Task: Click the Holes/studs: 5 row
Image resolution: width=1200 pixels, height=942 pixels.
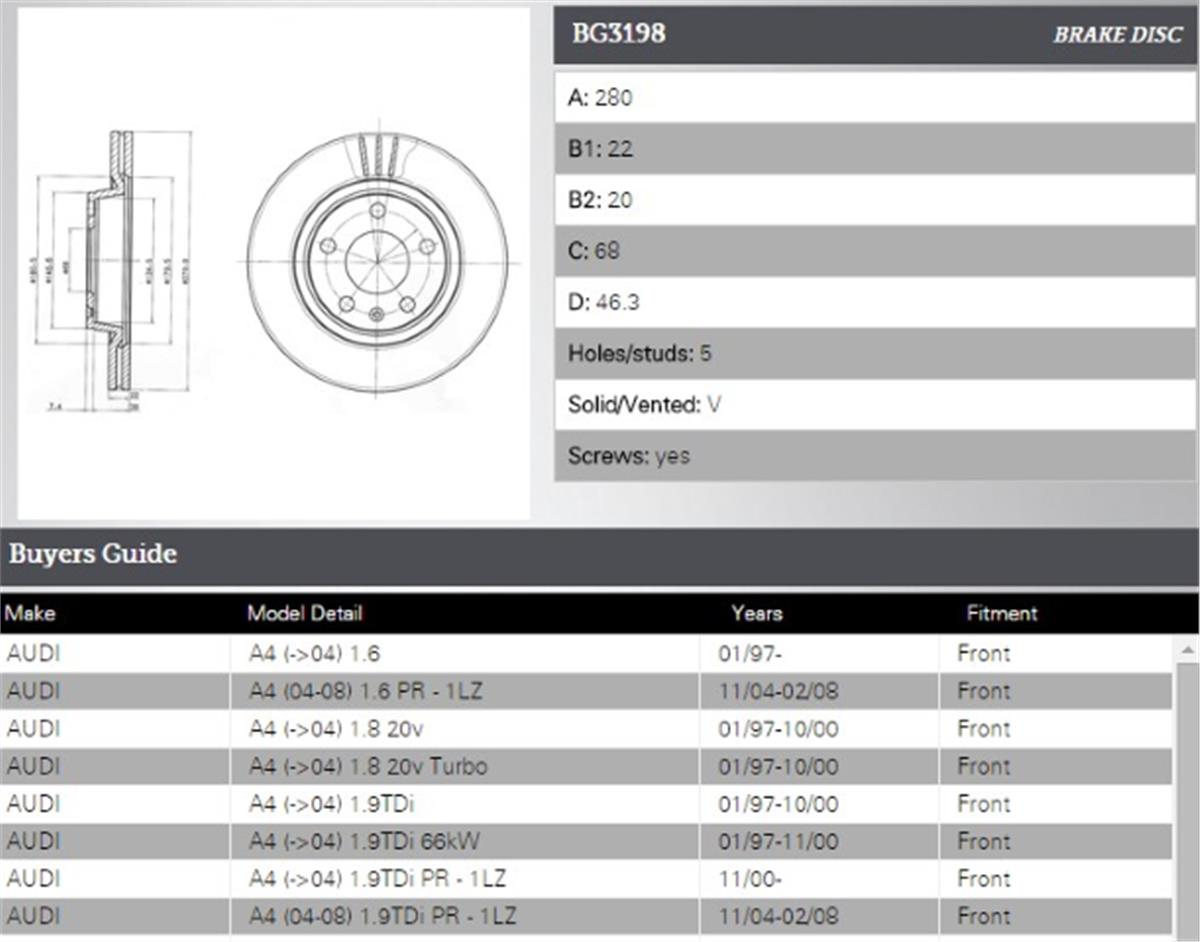Action: [x=875, y=353]
